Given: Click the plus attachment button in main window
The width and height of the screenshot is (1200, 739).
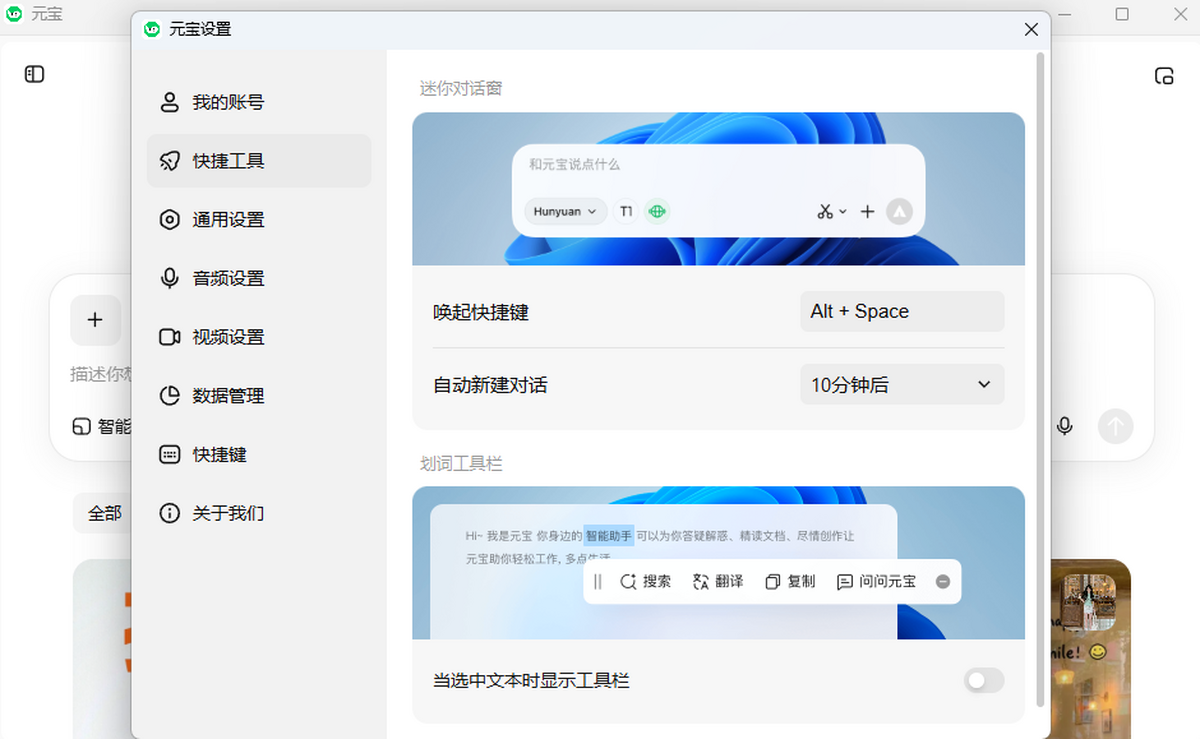Looking at the screenshot, I should [95, 320].
